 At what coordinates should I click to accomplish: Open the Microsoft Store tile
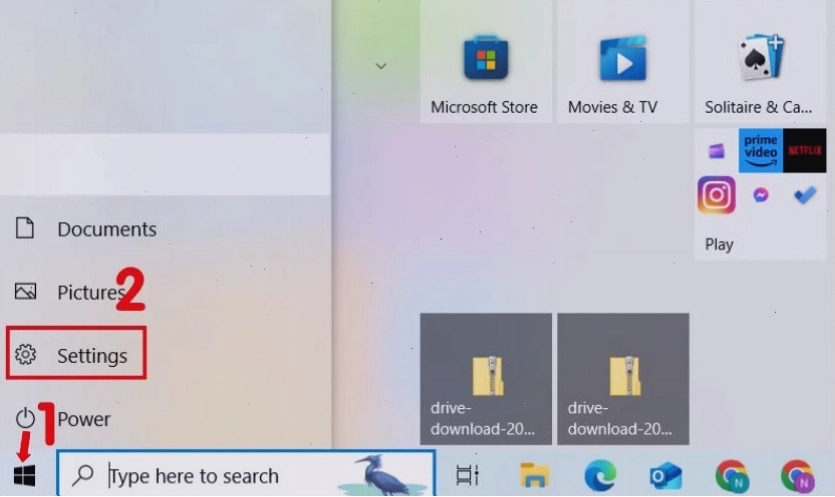pos(485,61)
